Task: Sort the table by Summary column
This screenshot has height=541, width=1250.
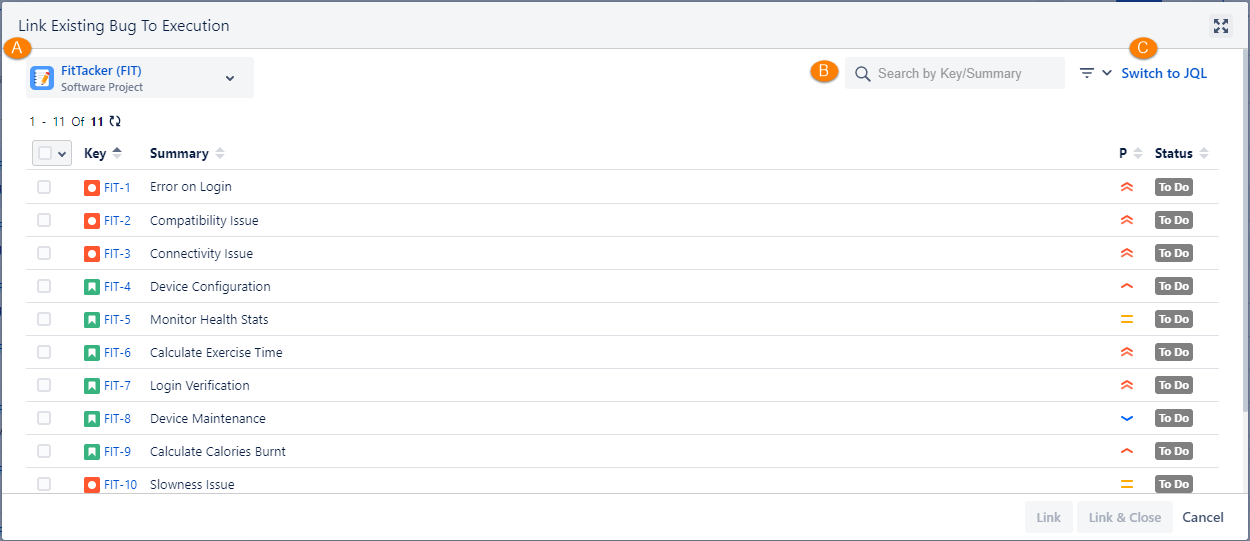Action: pyautogui.click(x=187, y=154)
